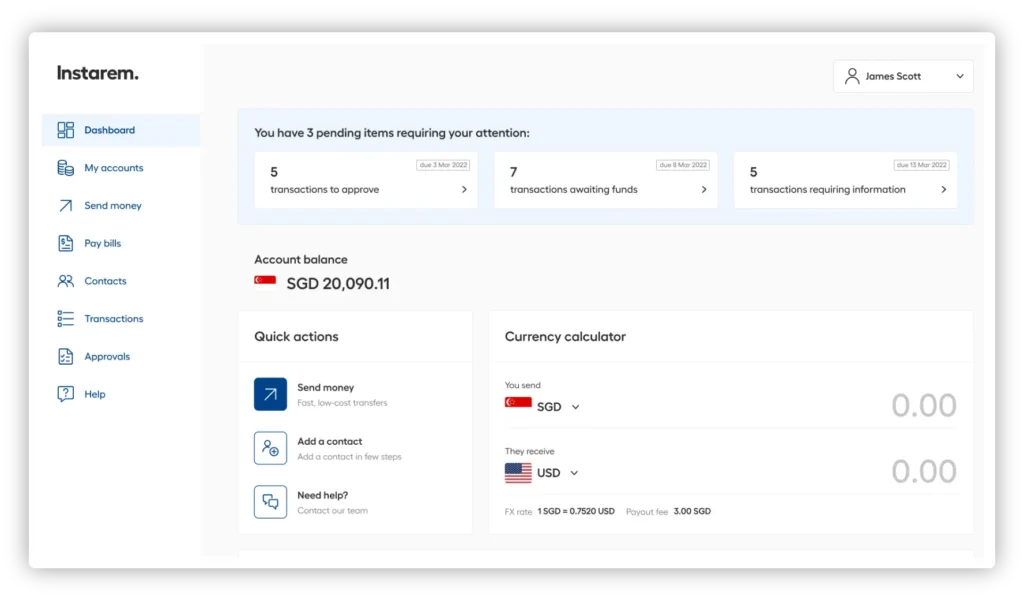Click the Send money arrow icon in sidebar
1024x600 pixels.
click(x=65, y=206)
